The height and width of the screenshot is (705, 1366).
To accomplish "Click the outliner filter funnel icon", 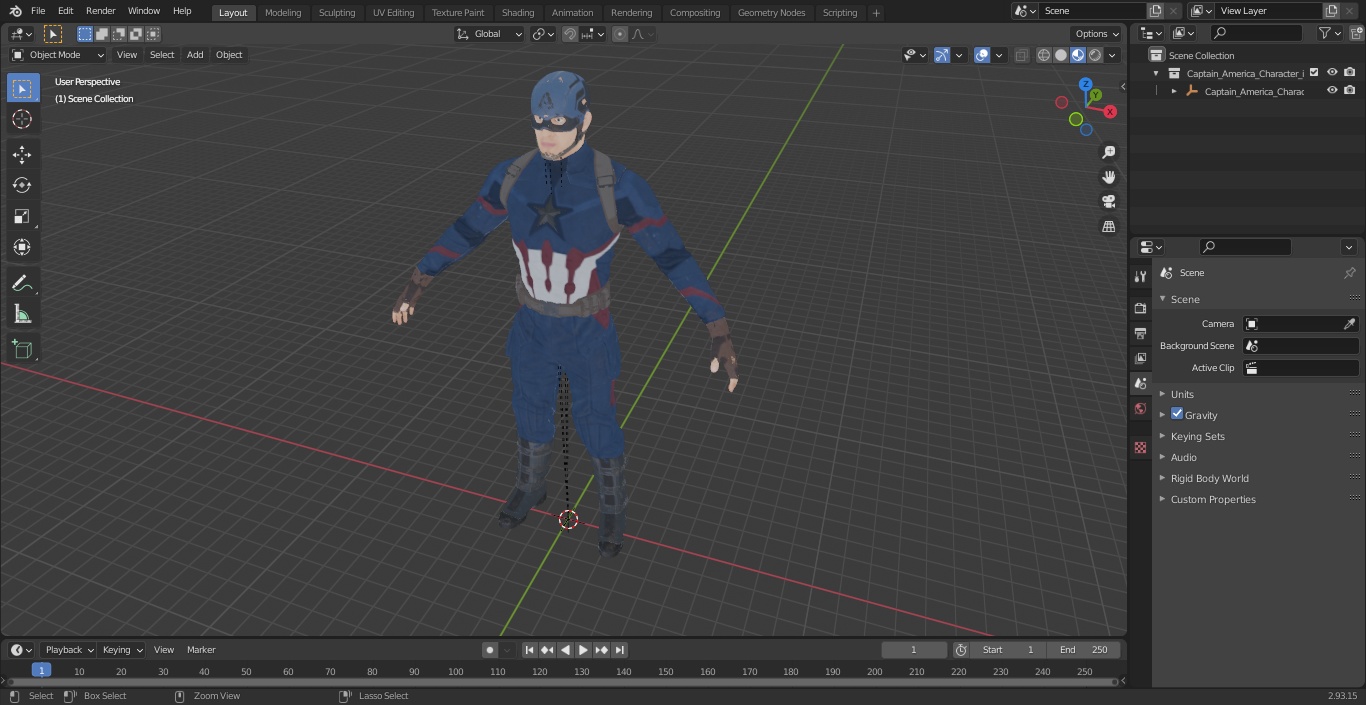I will [x=1324, y=33].
